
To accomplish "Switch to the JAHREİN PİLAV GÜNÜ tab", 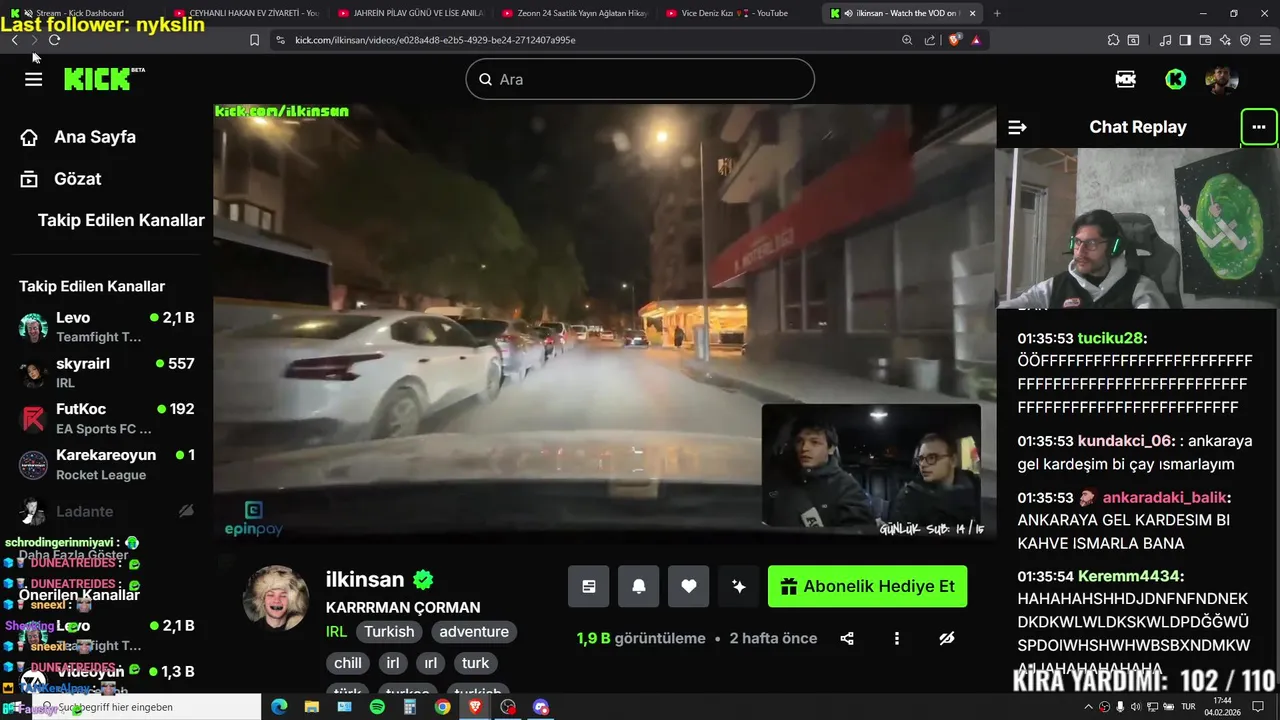I will click(410, 13).
